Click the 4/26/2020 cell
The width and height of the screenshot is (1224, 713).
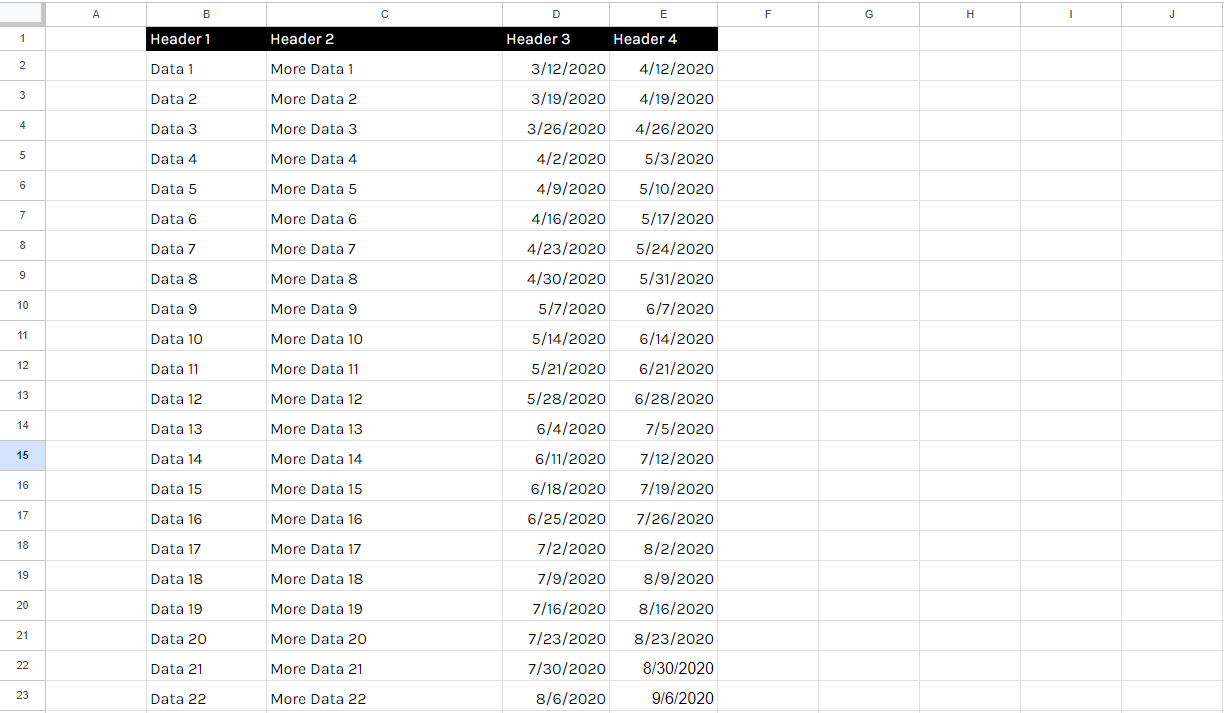pyautogui.click(x=664, y=126)
